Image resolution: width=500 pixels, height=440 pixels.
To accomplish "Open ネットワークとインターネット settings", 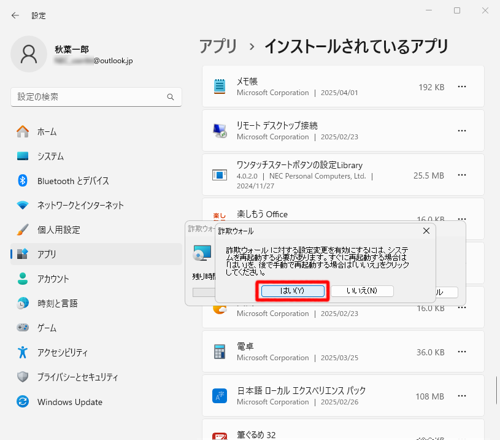I will [96, 205].
